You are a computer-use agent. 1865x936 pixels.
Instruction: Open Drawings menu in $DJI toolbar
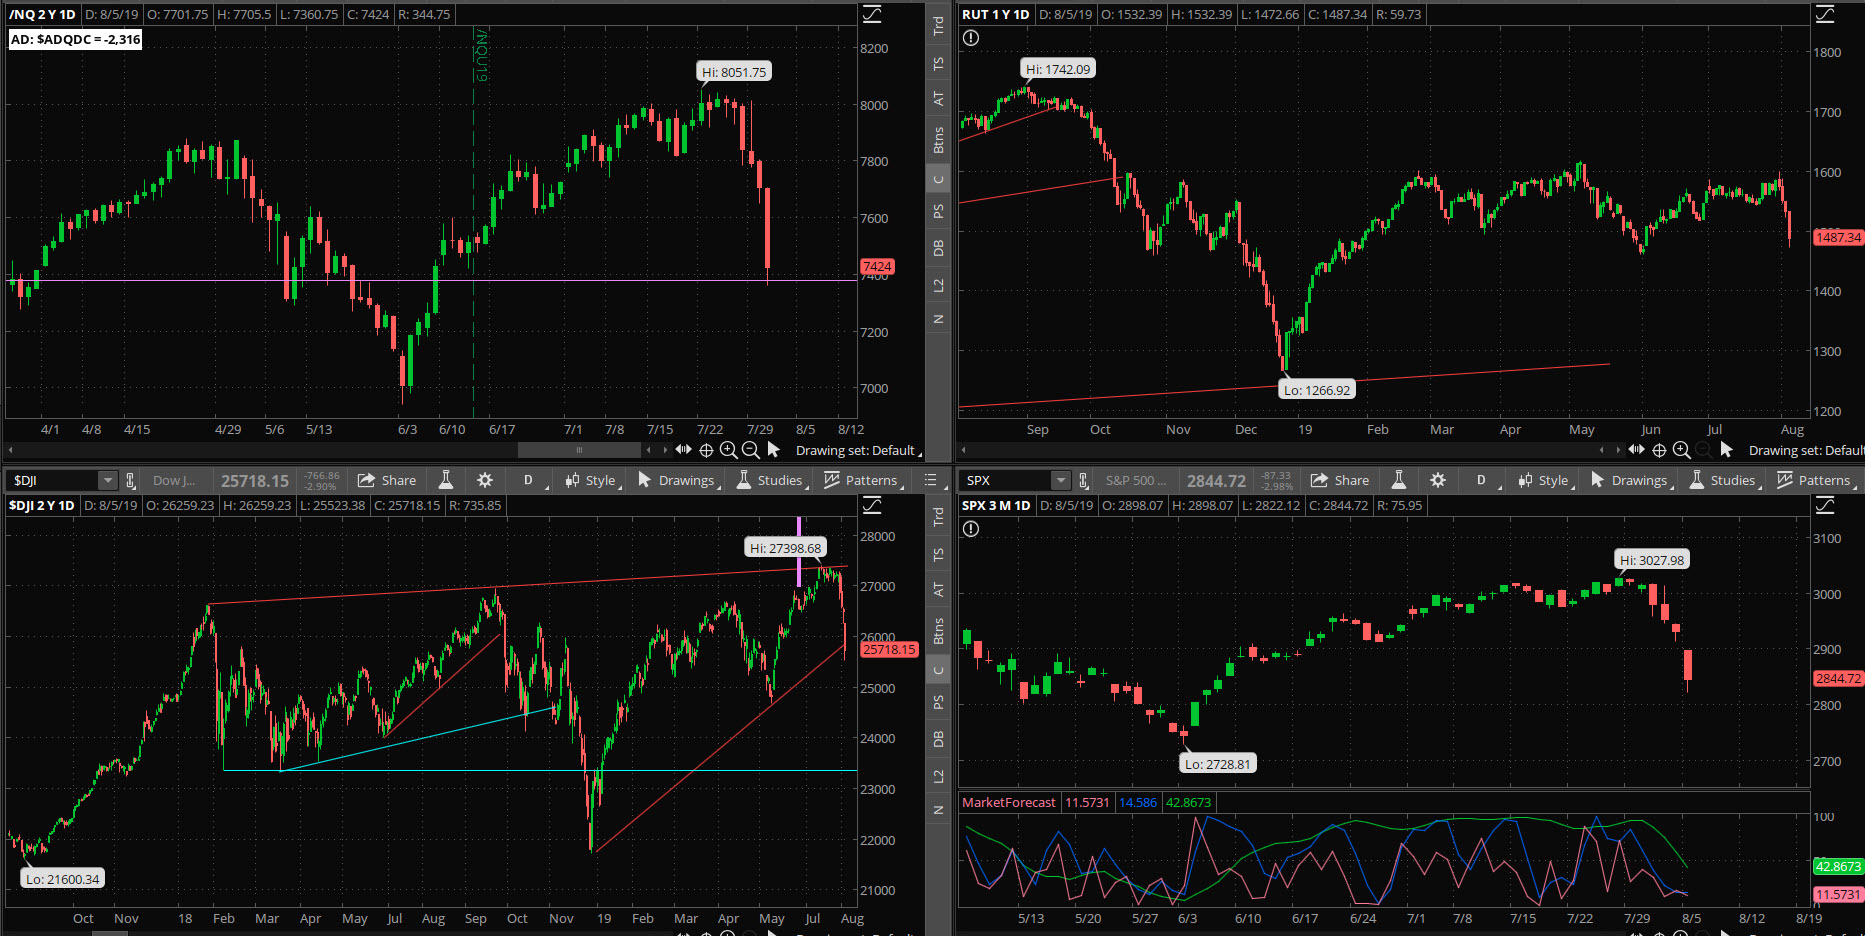pyautogui.click(x=678, y=480)
